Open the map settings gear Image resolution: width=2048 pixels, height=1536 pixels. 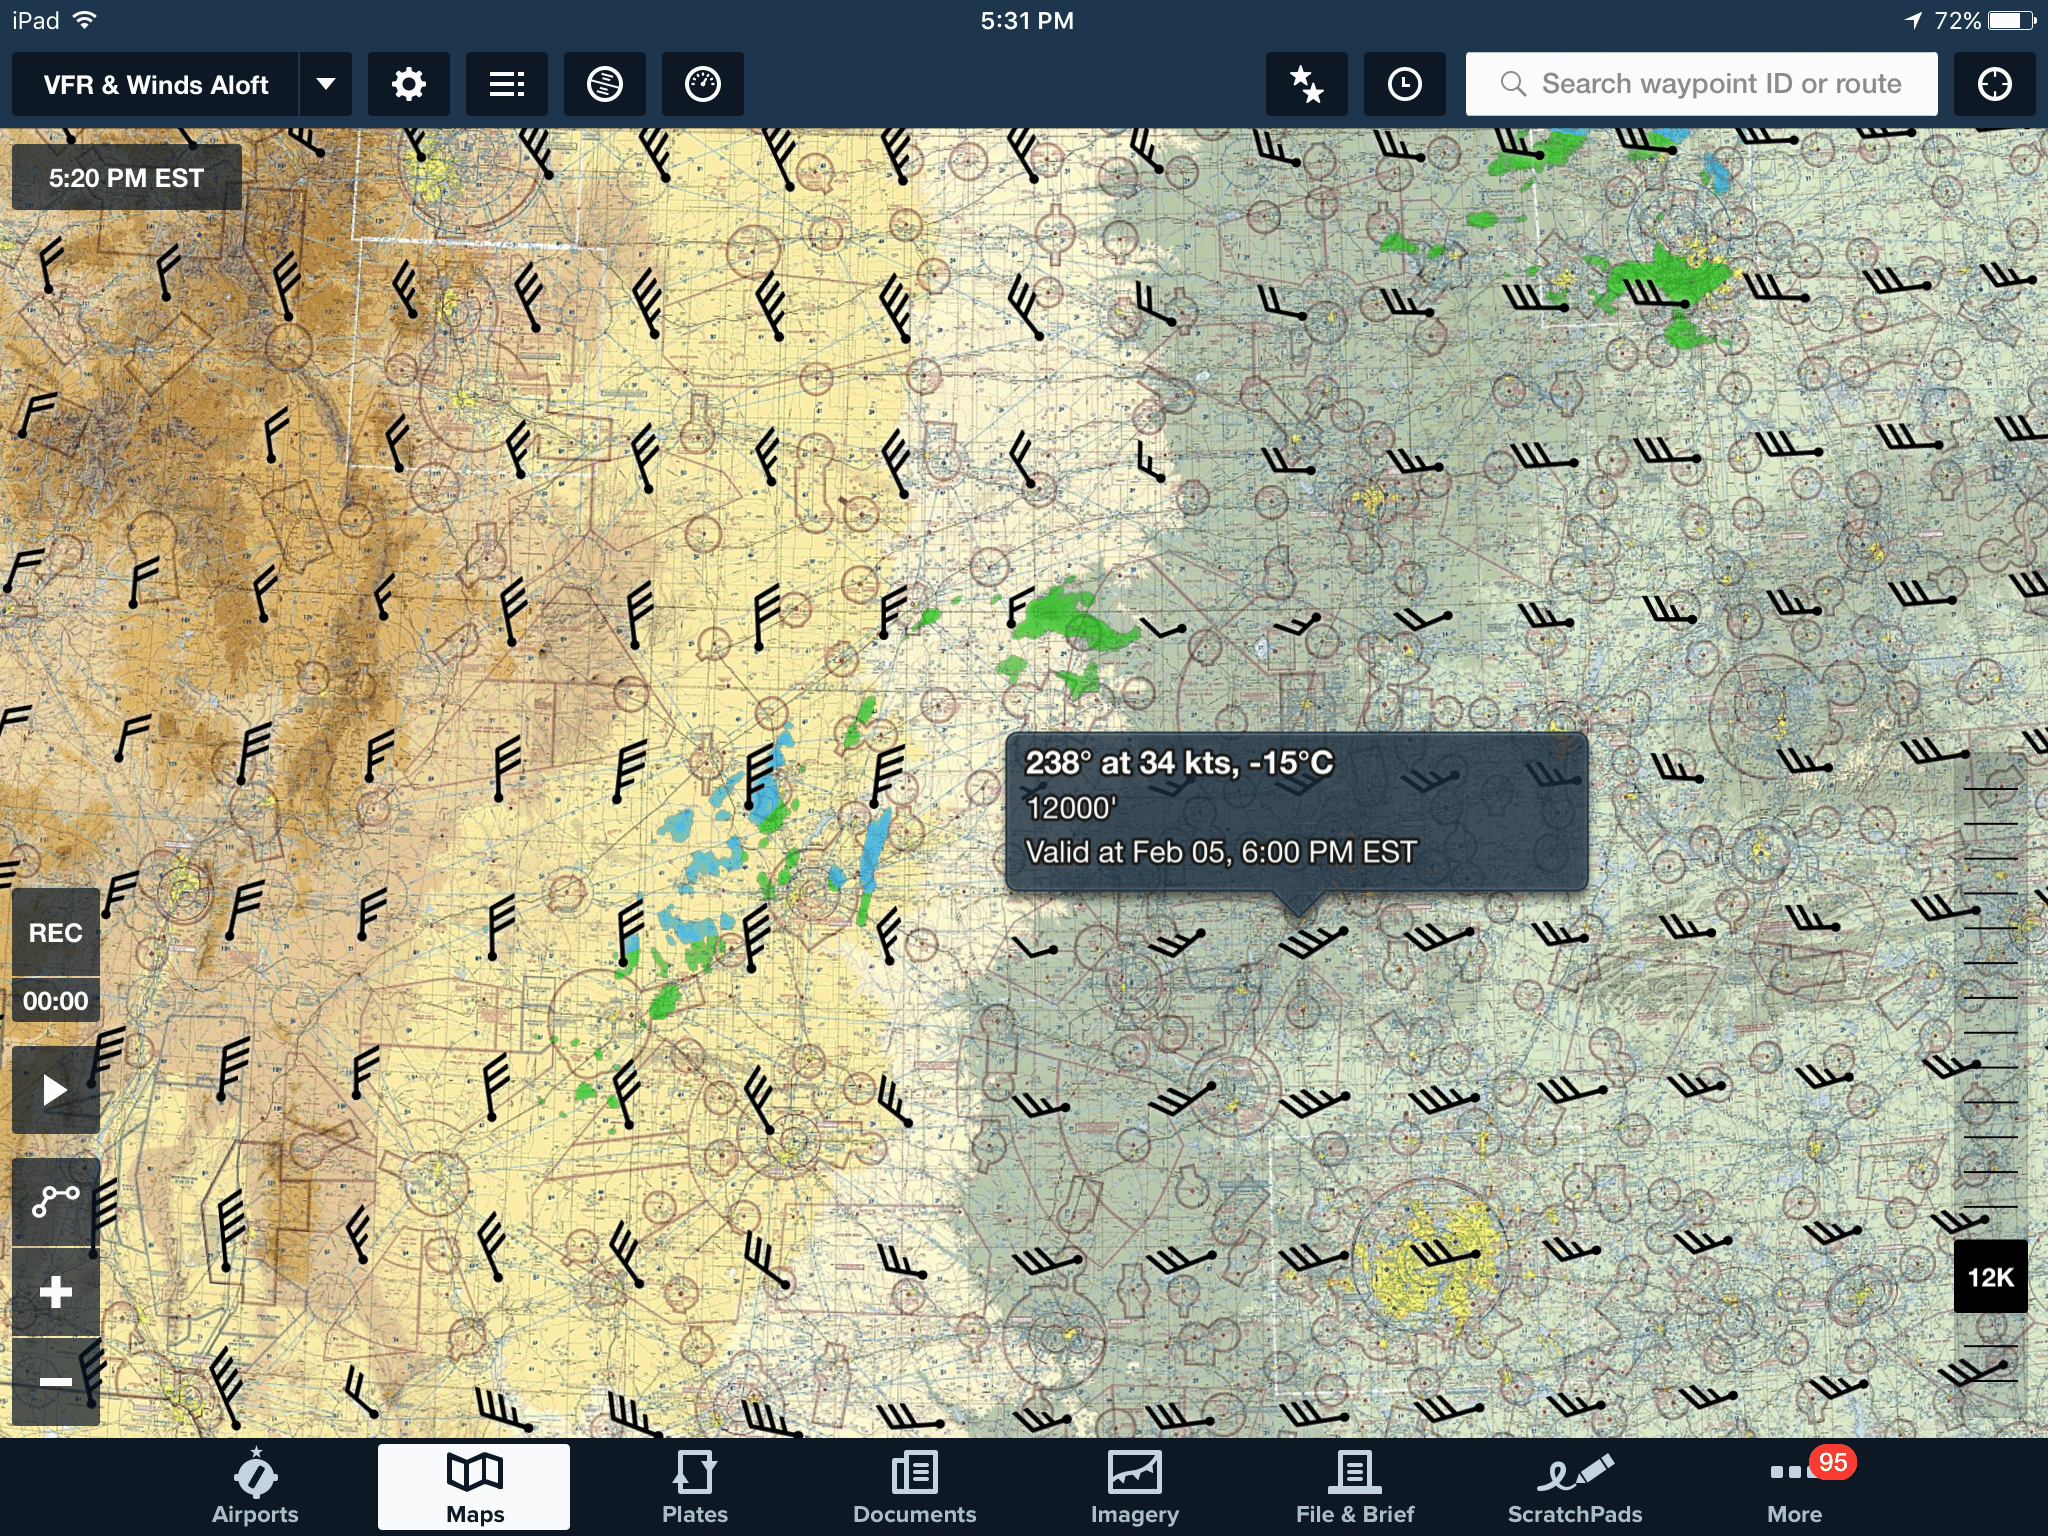click(x=409, y=85)
